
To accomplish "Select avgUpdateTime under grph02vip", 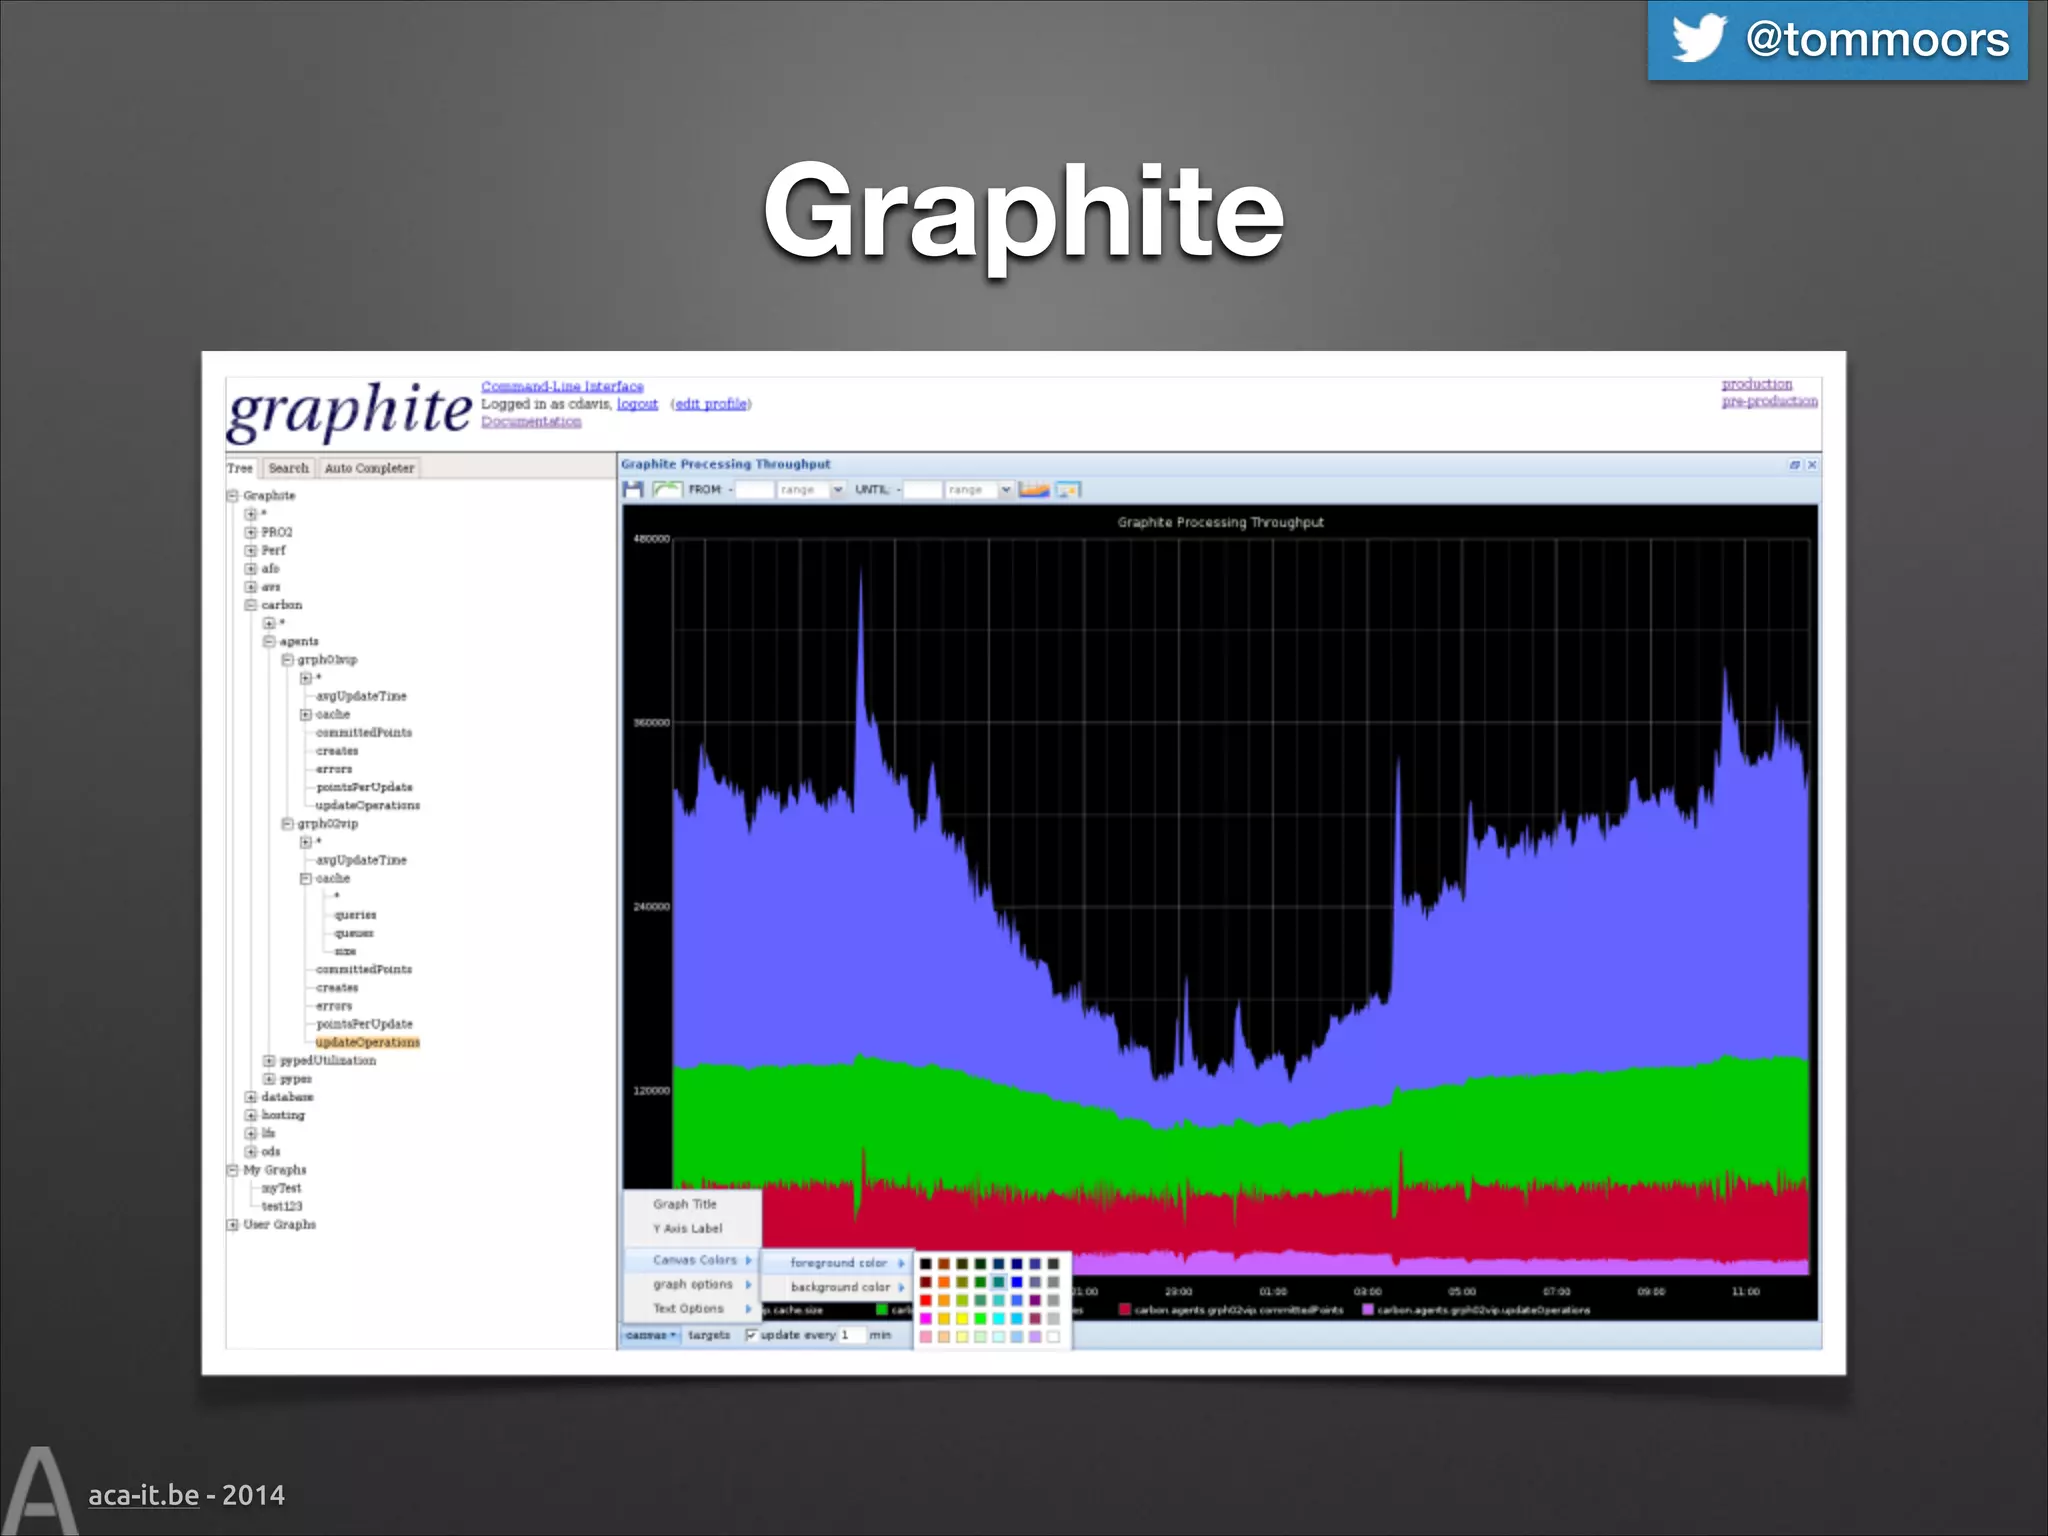I will click(361, 860).
